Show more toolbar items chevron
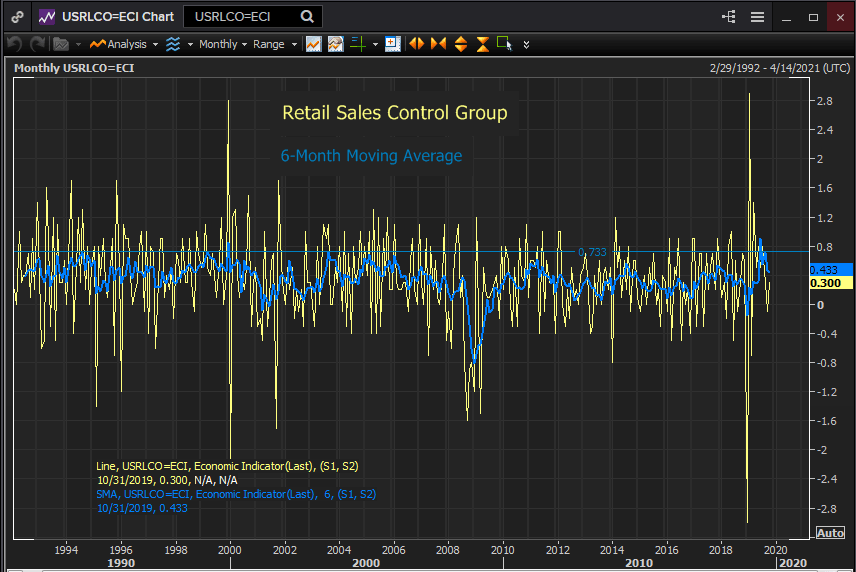 [x=526, y=44]
